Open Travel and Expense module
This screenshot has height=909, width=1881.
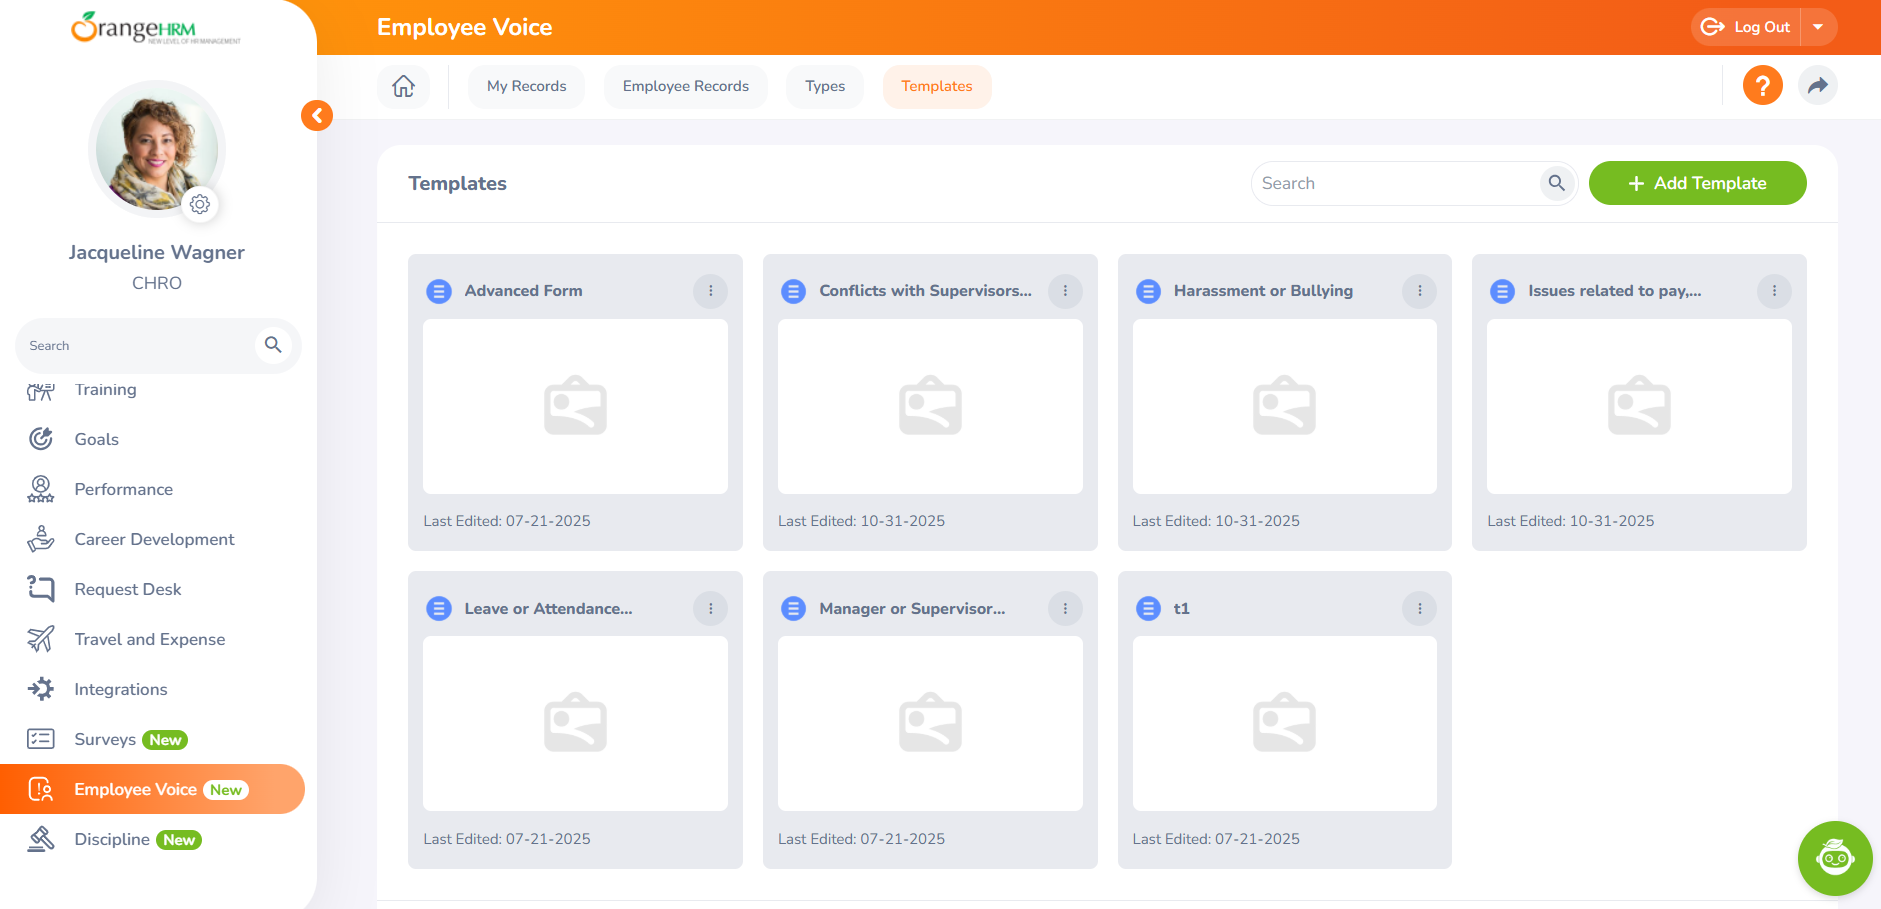click(x=149, y=639)
